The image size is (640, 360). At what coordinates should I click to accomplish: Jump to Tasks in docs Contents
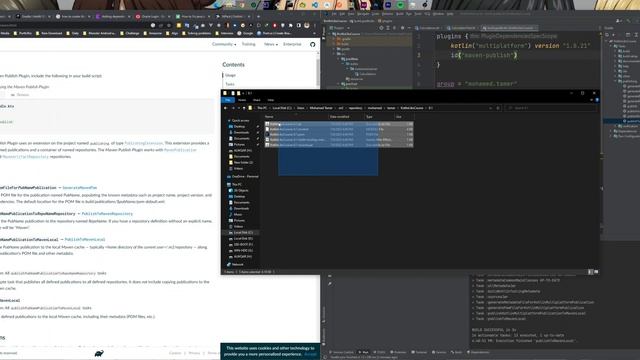pos(230,84)
